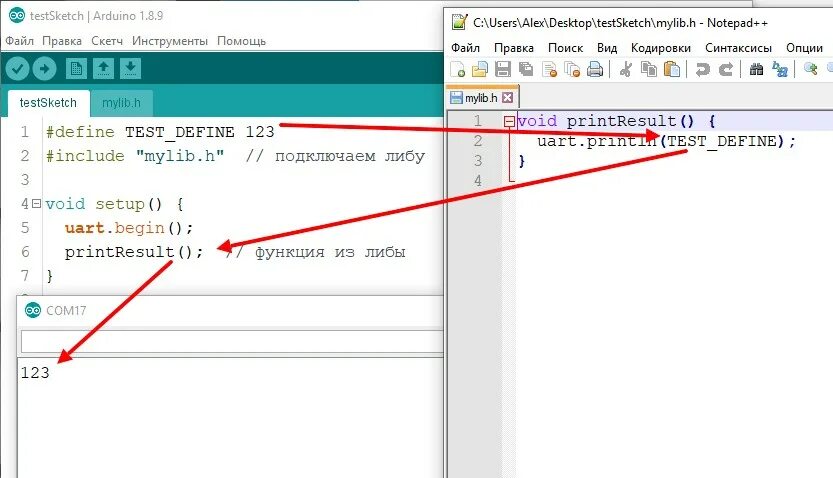Viewport: 833px width, 478px height.
Task: Click the Arduino Upload arrow button
Action: [x=44, y=69]
